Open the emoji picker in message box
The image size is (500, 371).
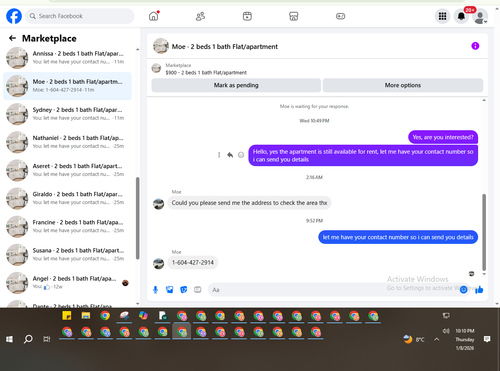(463, 290)
